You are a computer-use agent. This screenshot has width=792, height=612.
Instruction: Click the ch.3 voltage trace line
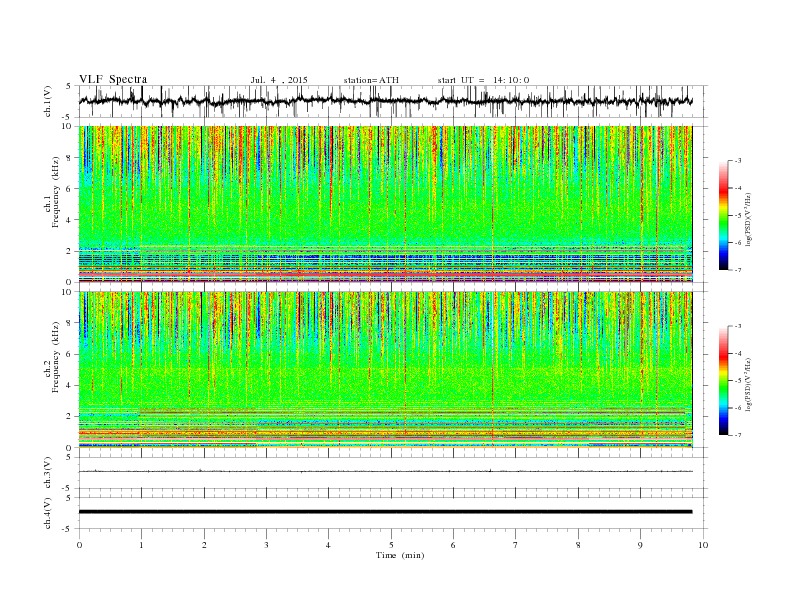(x=385, y=472)
